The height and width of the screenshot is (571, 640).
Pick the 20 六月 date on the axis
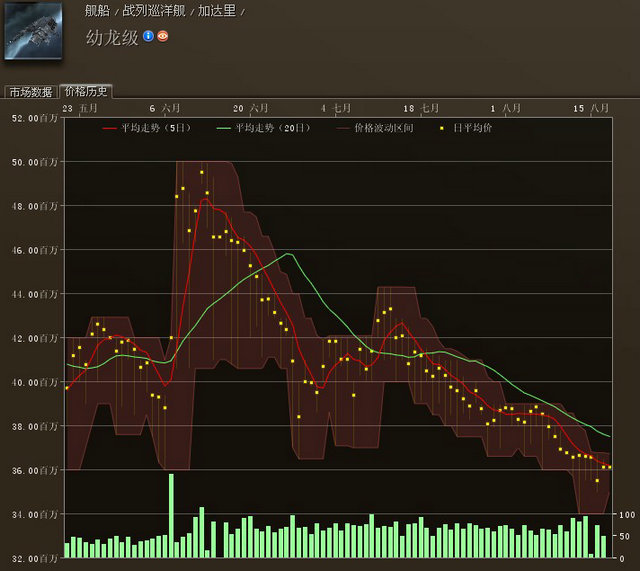(x=251, y=107)
